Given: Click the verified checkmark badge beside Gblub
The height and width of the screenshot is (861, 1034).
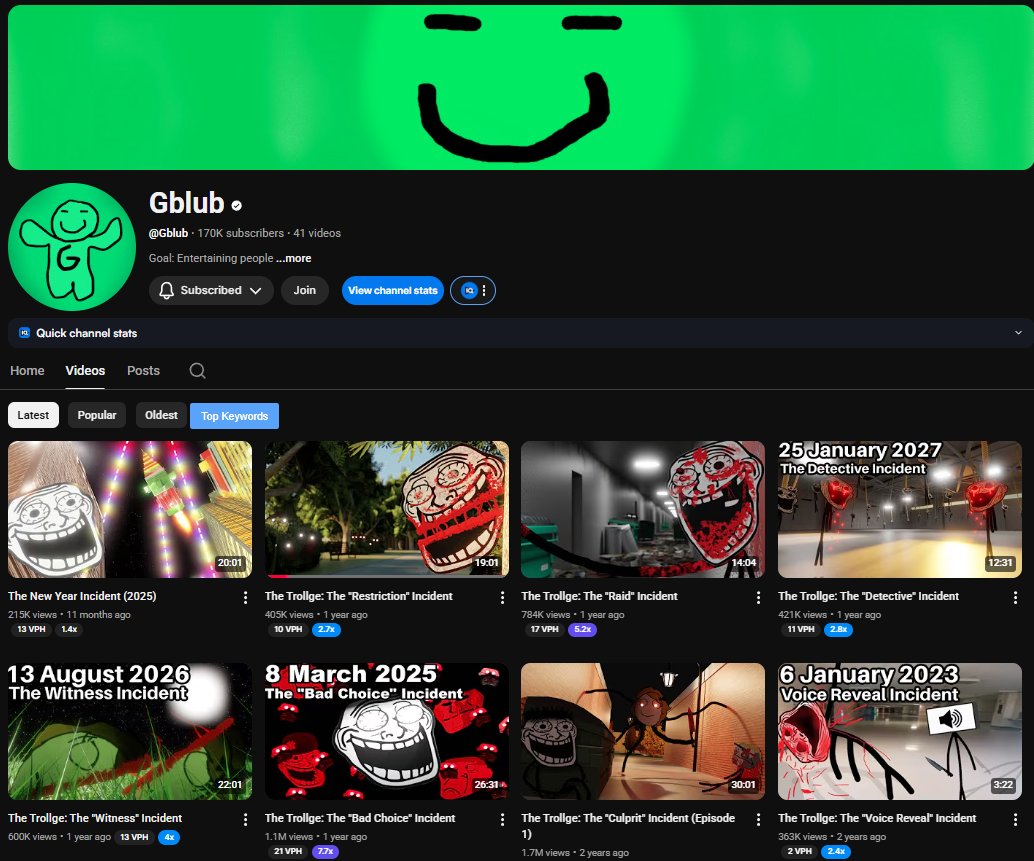Looking at the screenshot, I should pos(237,206).
